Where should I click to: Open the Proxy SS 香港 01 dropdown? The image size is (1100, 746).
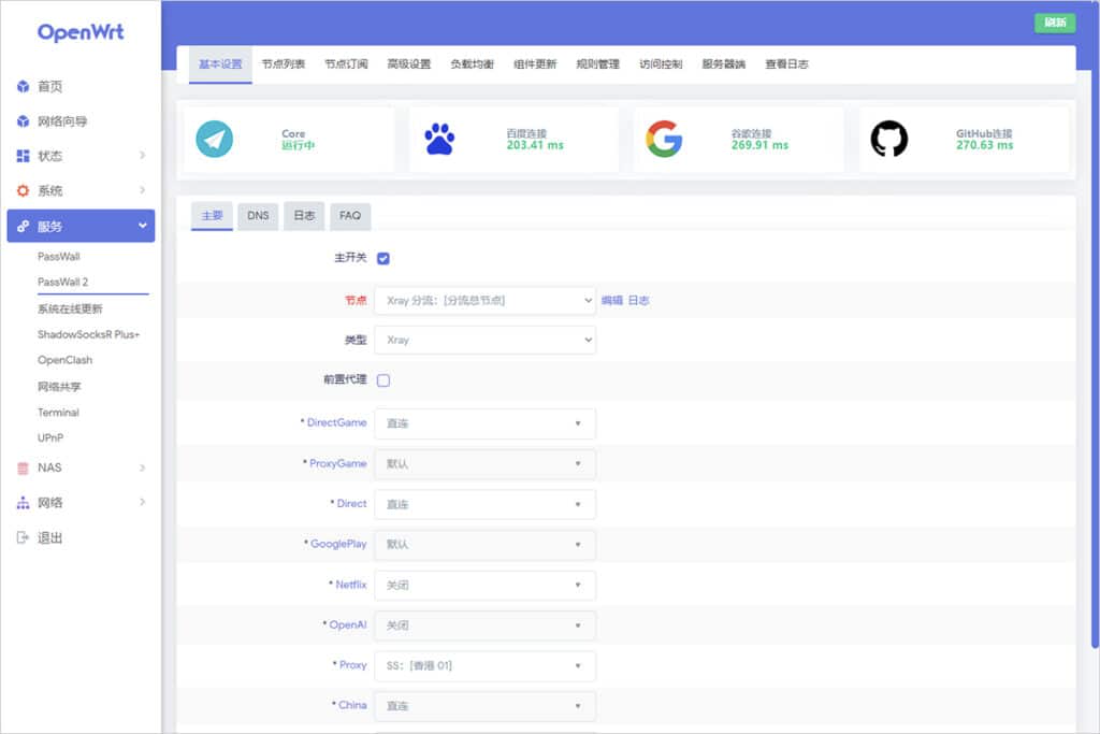485,666
